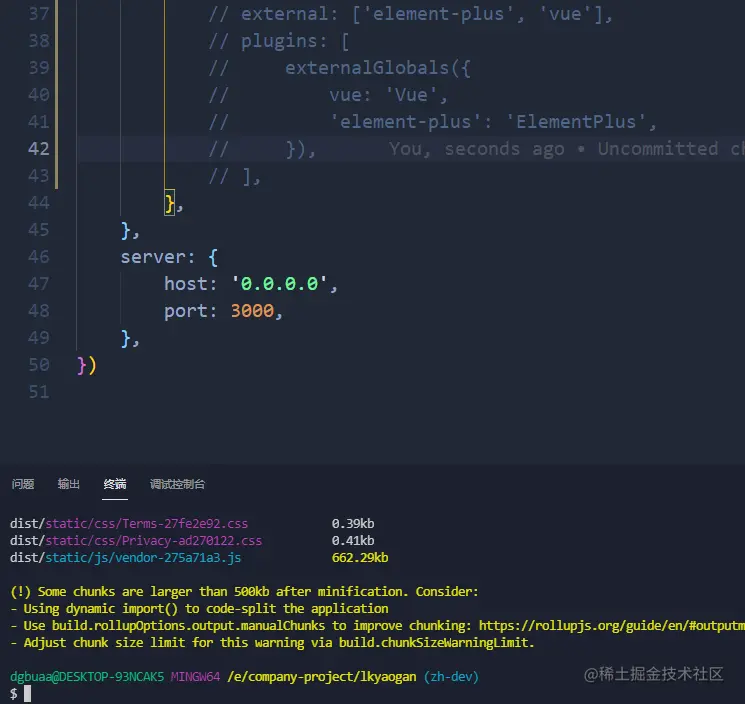Click the commented vue: 'Vue' line
The height and width of the screenshot is (704, 745).
click(x=388, y=95)
